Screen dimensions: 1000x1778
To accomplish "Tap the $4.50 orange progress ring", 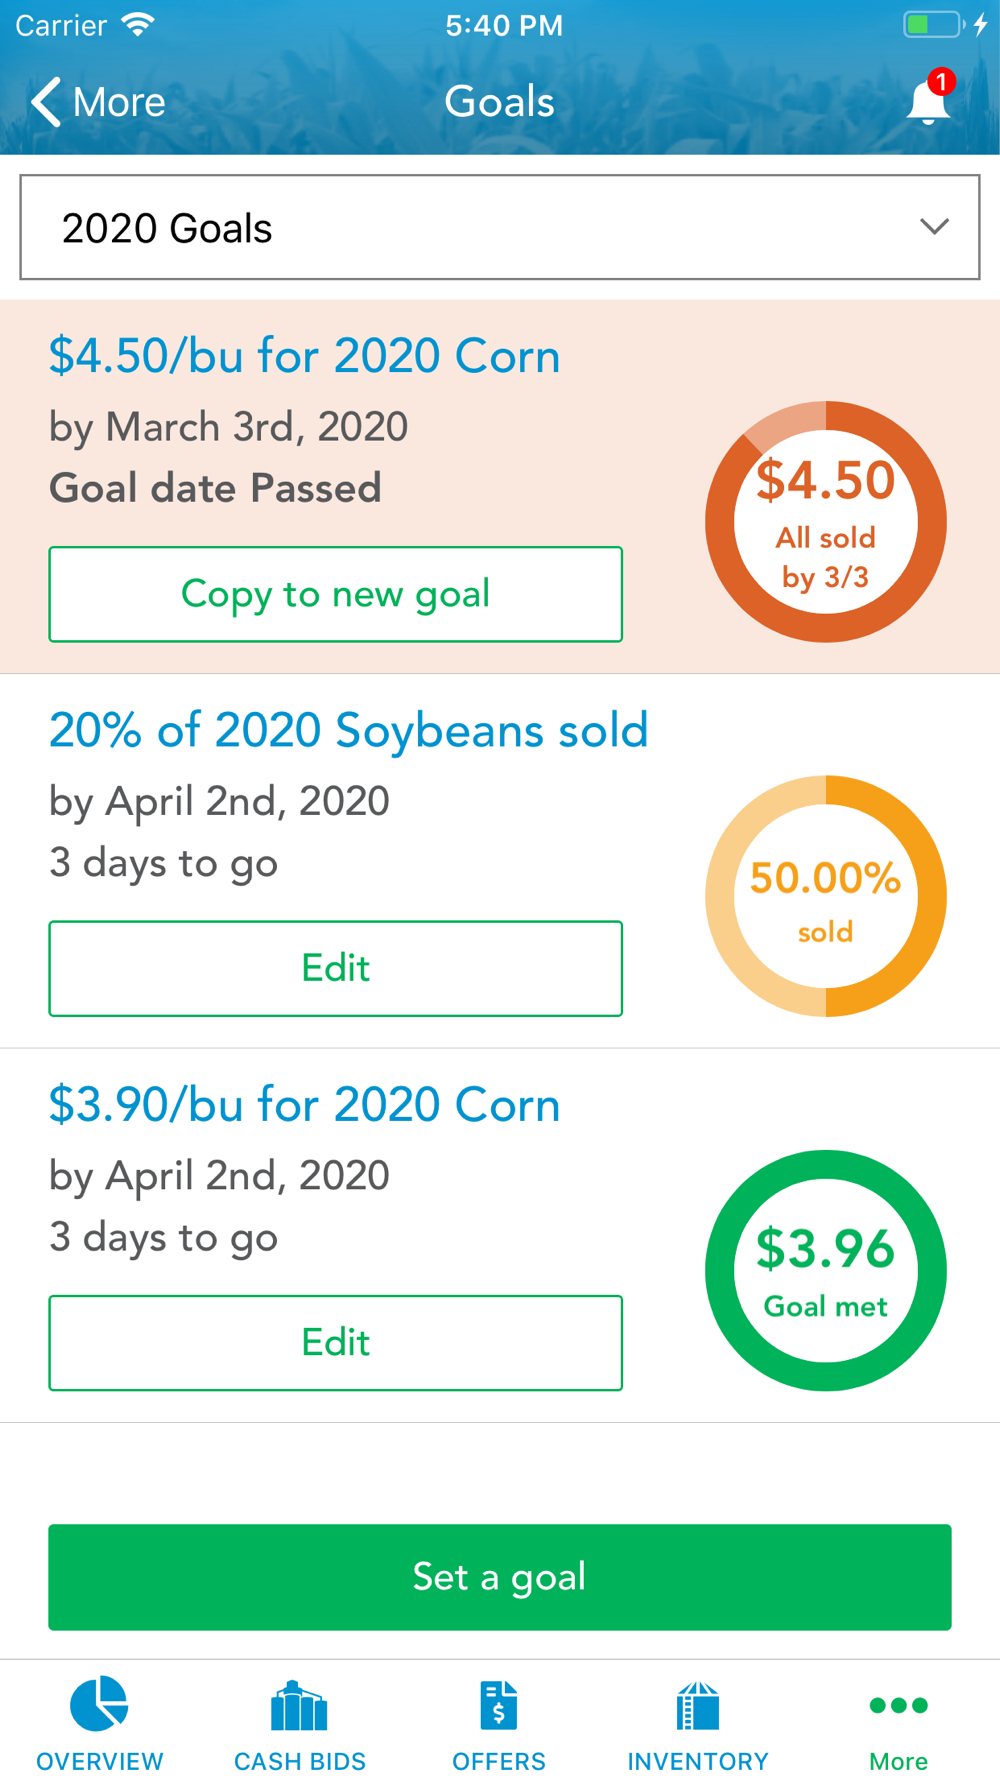I will click(x=826, y=521).
